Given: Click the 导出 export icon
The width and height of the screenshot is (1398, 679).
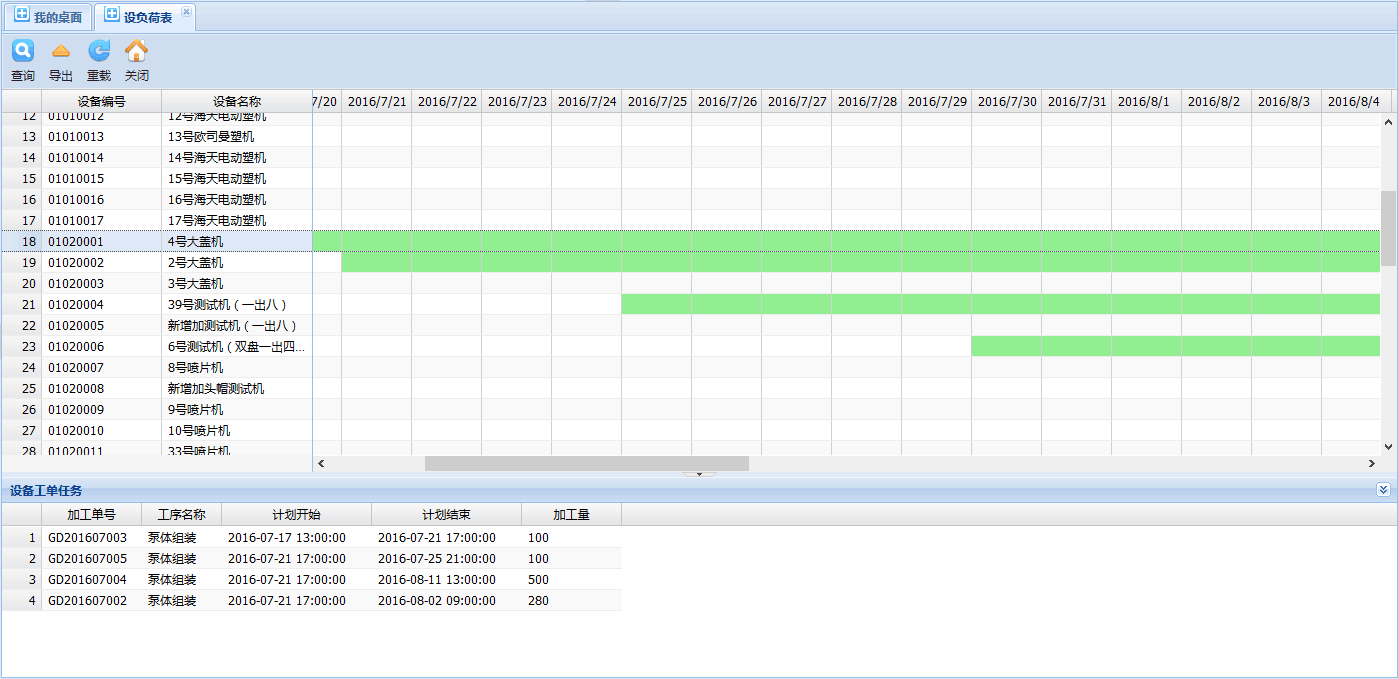Looking at the screenshot, I should [x=60, y=51].
